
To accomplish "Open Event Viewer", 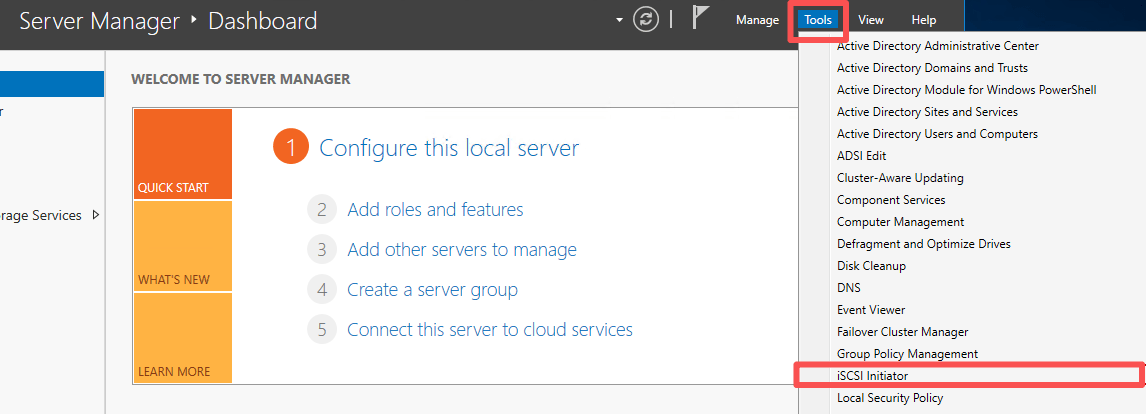I will tap(870, 309).
